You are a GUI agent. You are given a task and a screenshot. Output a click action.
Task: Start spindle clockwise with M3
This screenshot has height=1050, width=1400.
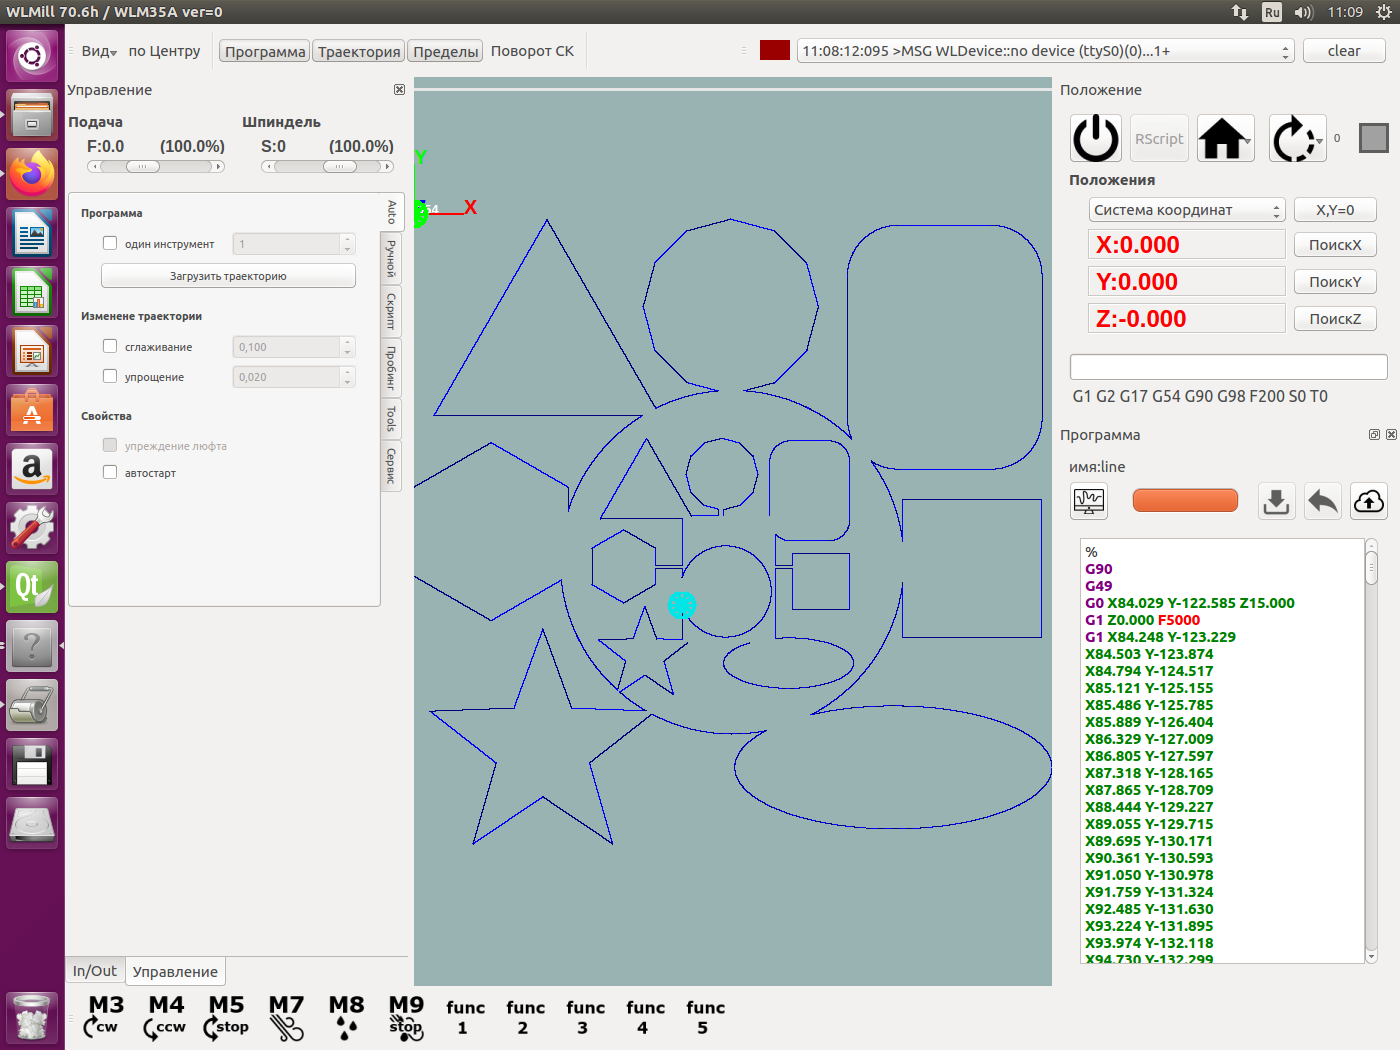(x=104, y=1016)
